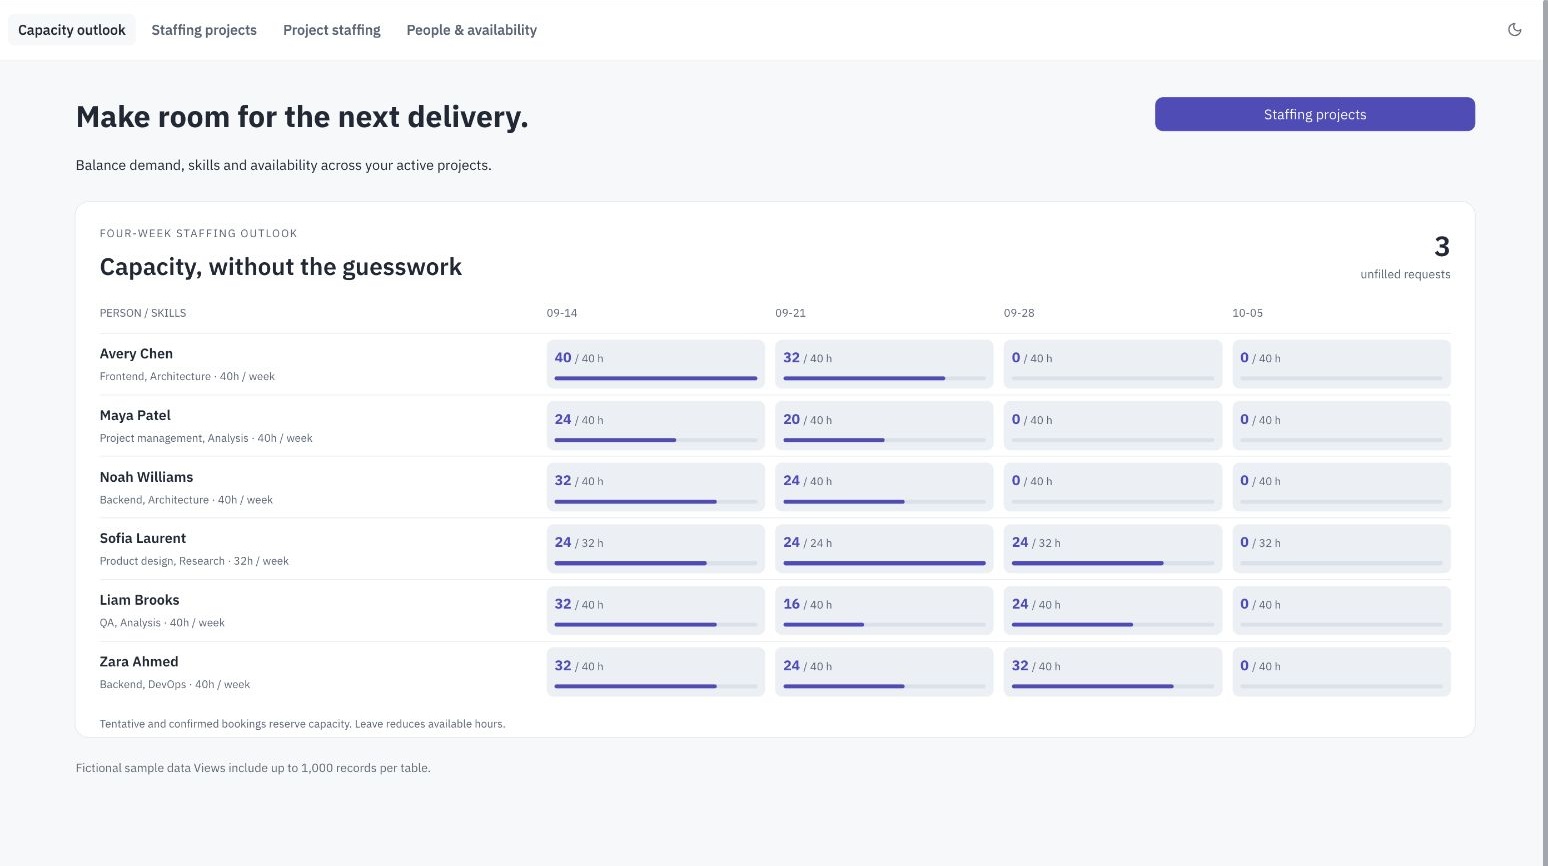Click the 3 unfilled requests counter
This screenshot has height=866, width=1548.
(x=1405, y=257)
